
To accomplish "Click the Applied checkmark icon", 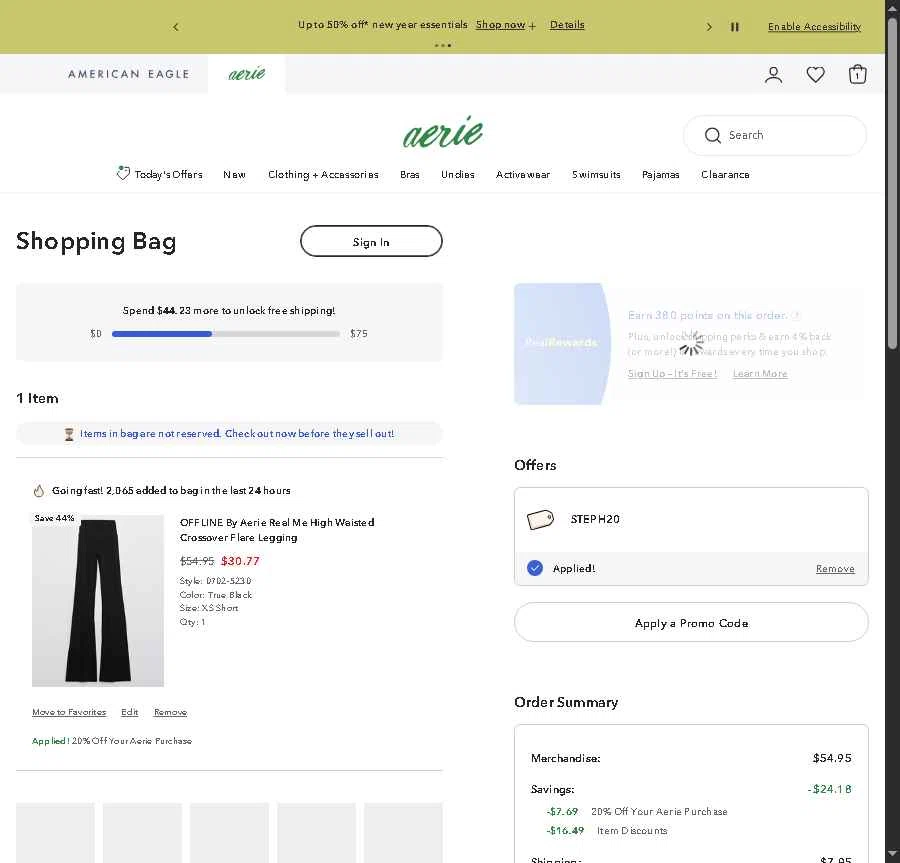I will point(534,568).
